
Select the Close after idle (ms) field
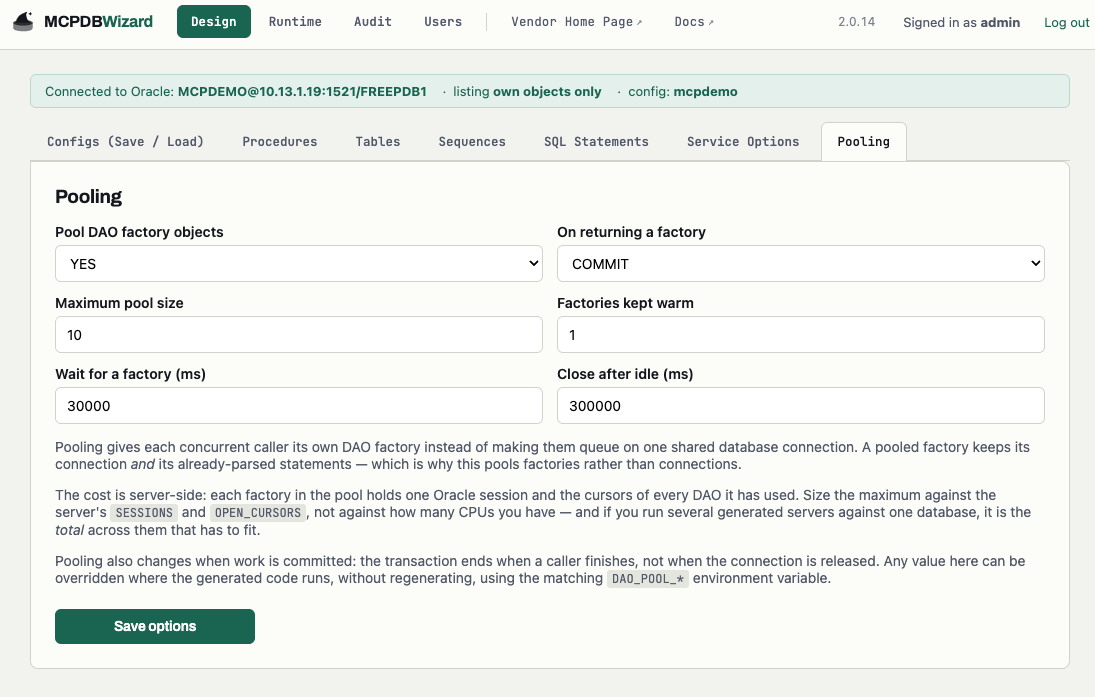(800, 406)
